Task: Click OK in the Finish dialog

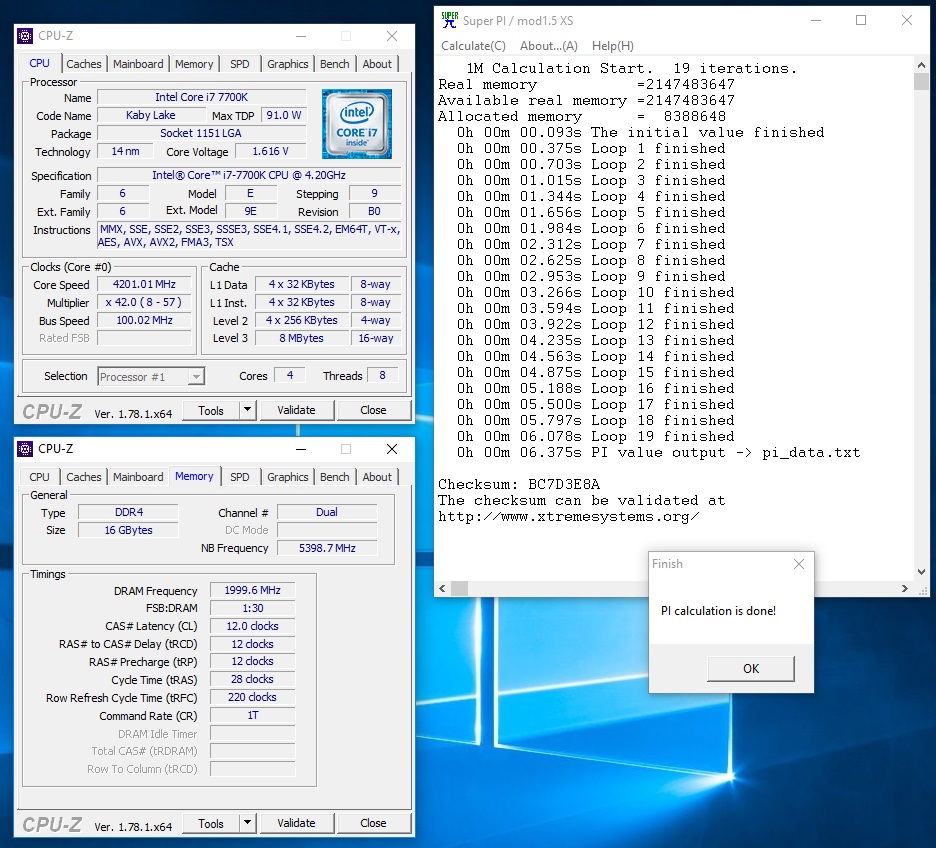Action: point(751,668)
